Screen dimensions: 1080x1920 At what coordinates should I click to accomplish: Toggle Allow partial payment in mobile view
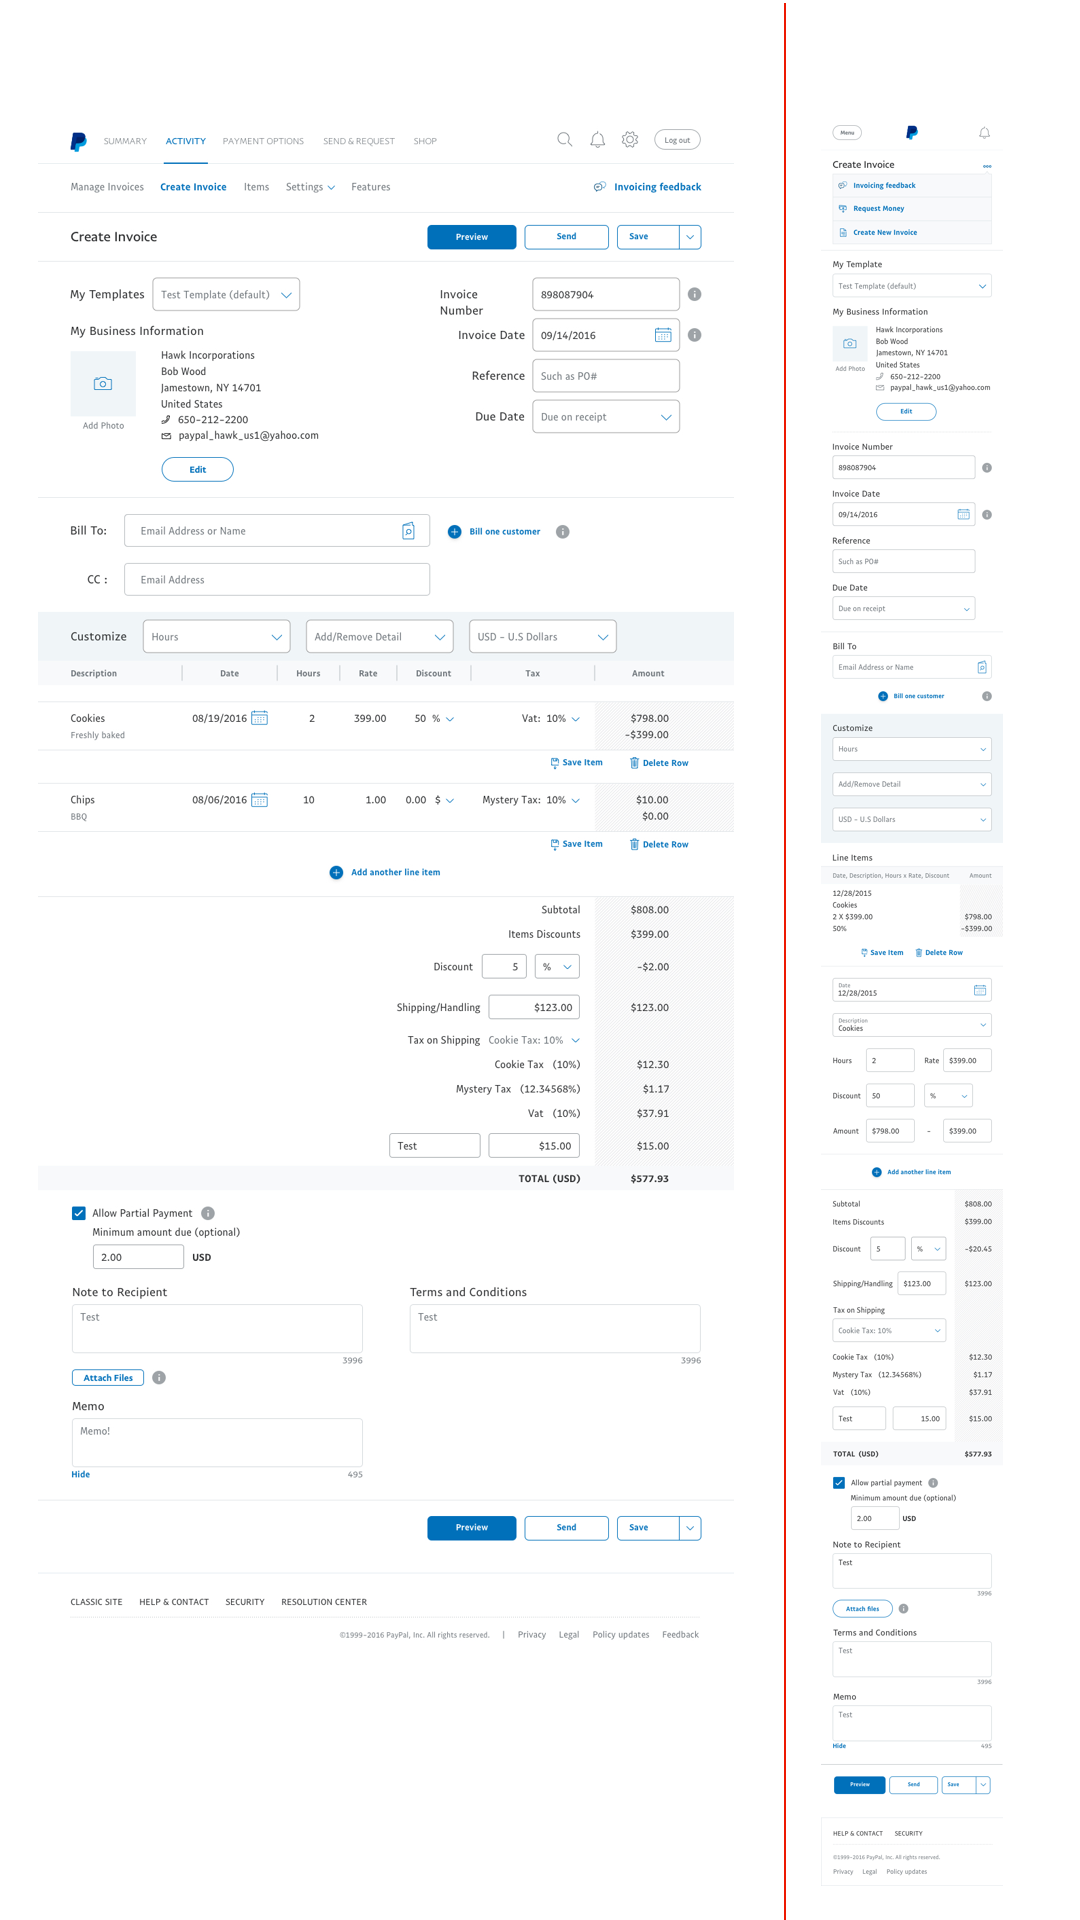click(x=839, y=1483)
